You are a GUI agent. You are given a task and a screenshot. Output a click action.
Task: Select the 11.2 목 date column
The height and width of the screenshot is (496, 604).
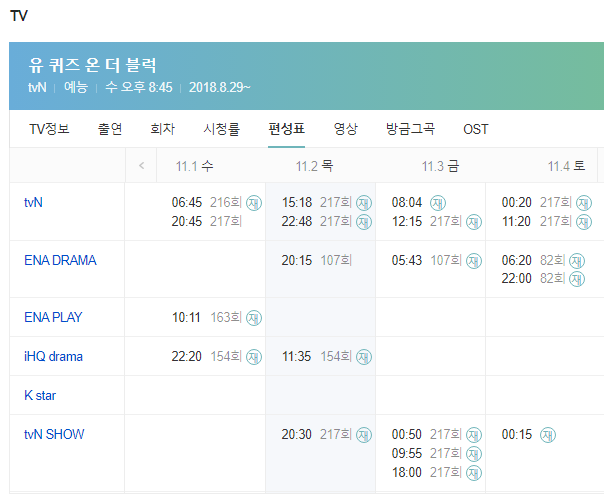coord(314,166)
